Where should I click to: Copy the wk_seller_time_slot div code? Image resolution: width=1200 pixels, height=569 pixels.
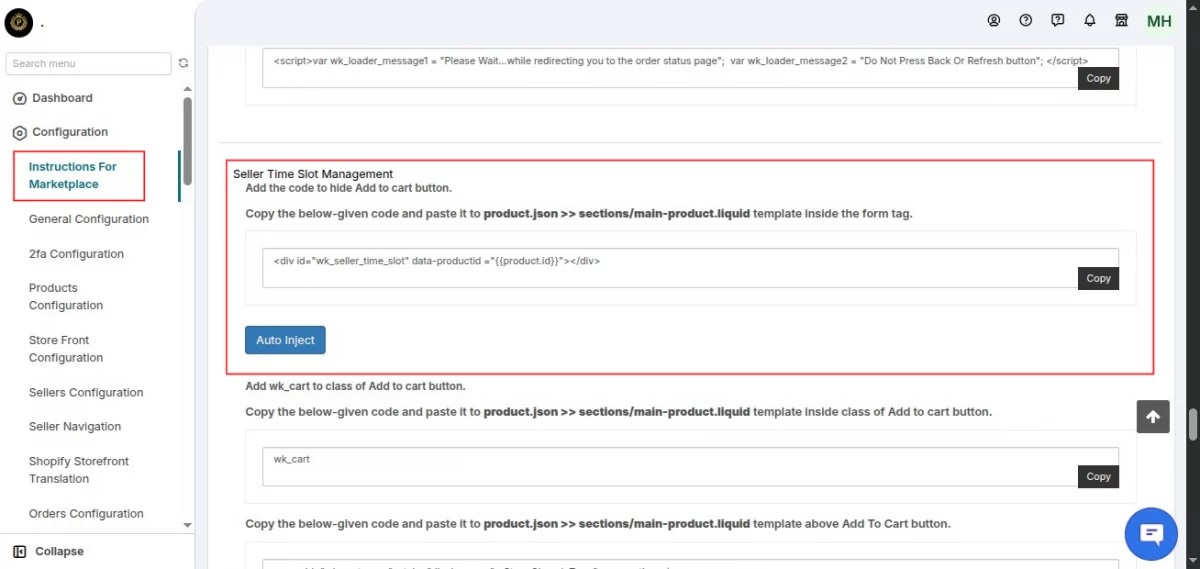pos(1098,278)
